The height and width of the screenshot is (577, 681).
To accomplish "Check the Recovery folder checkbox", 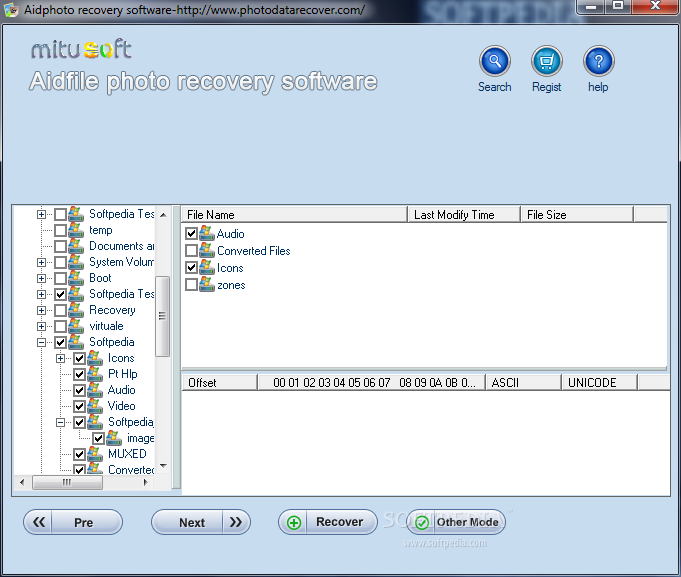I will [x=60, y=310].
